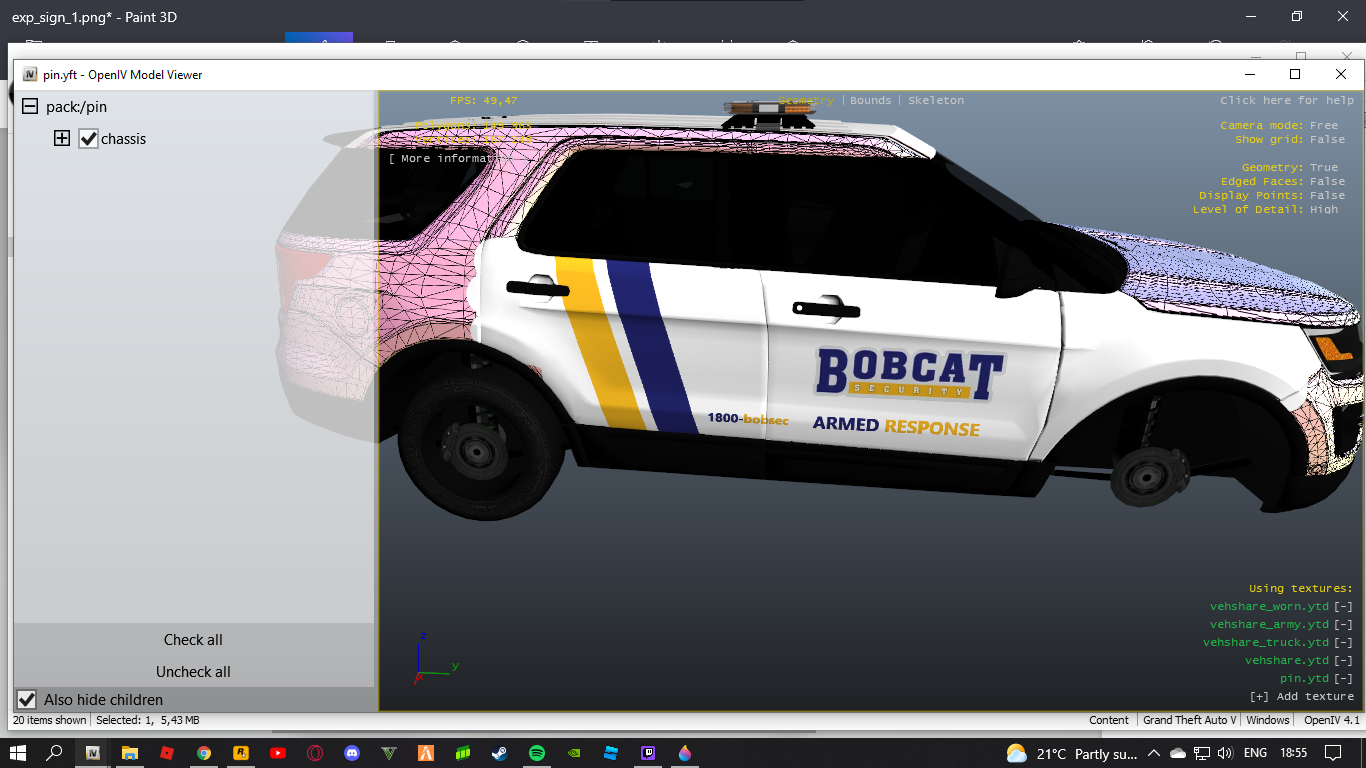Open Spotify from the taskbar
The image size is (1366, 768).
(536, 753)
